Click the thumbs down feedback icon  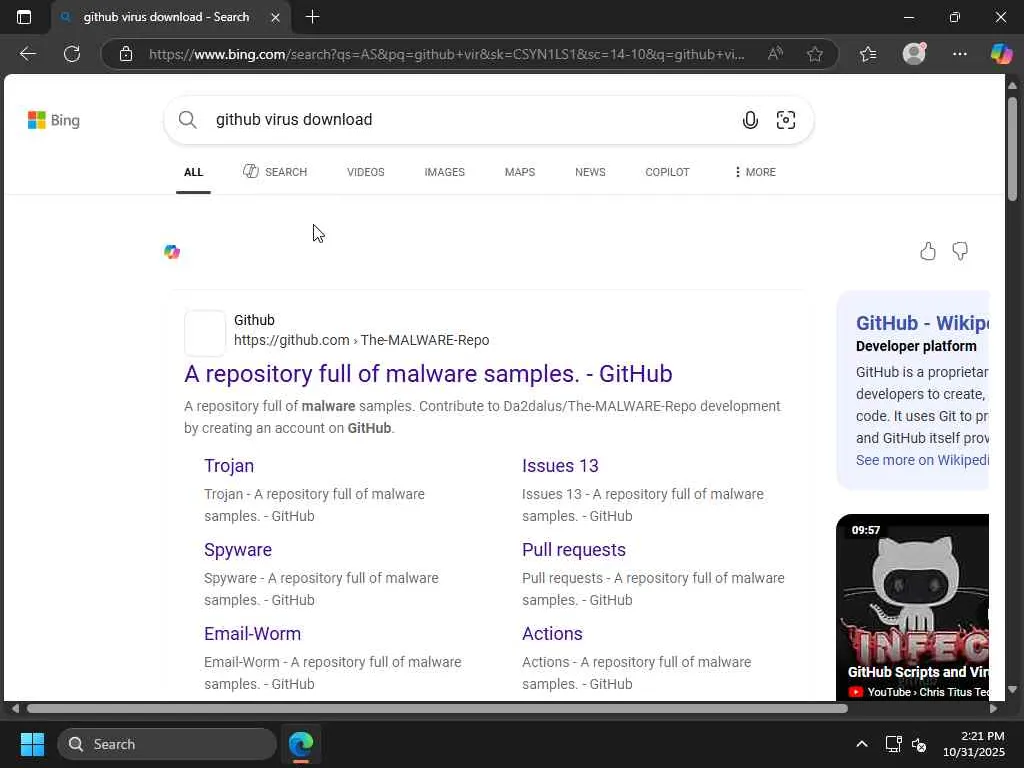[960, 251]
